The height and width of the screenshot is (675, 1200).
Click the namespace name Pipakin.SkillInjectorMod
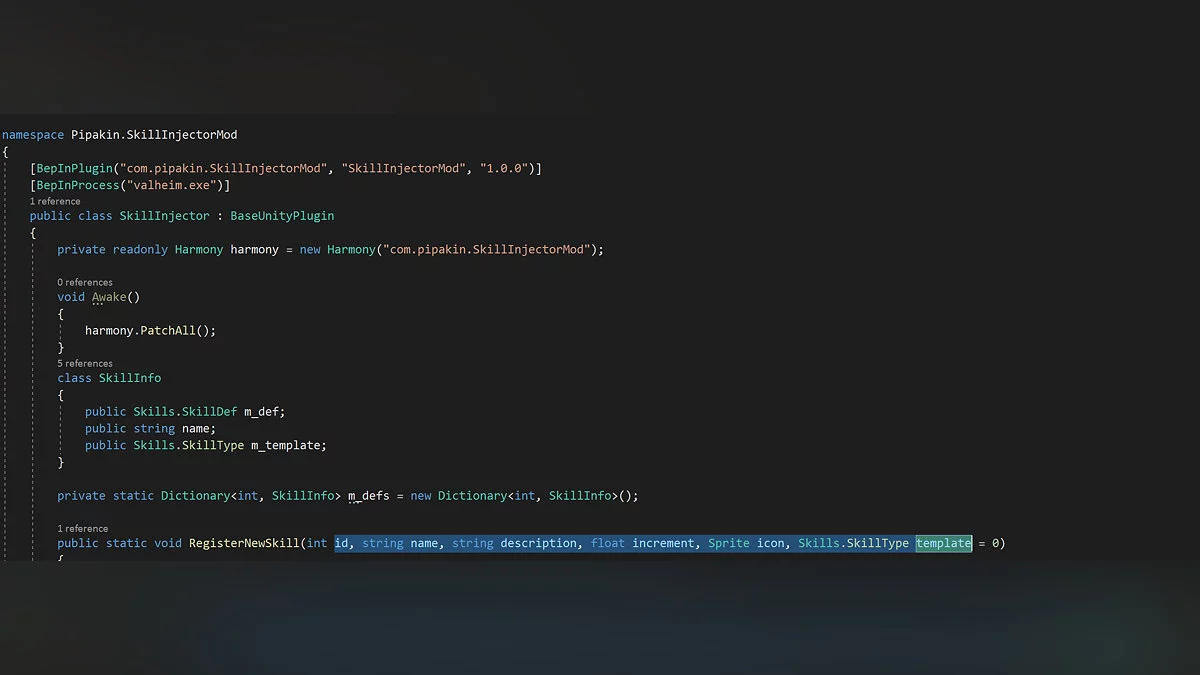point(154,134)
